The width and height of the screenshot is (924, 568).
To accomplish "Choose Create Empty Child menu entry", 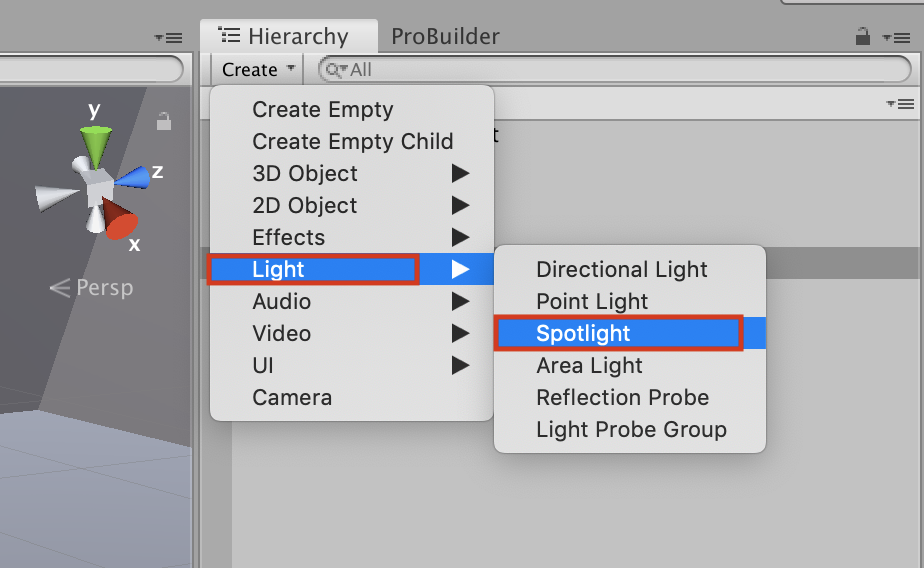I will point(352,141).
